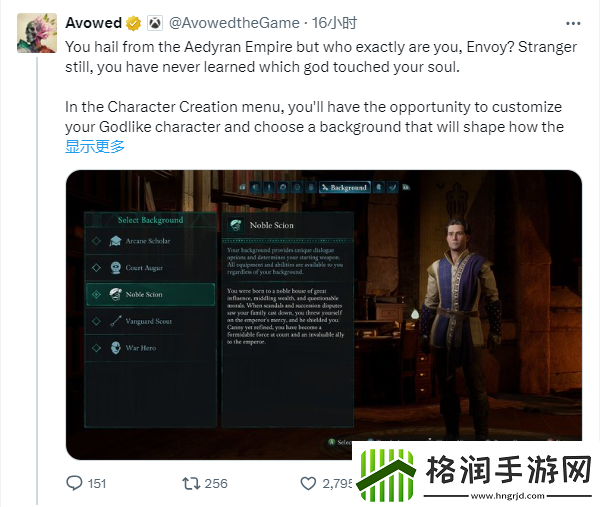Open the tweet's three-dot more menu
This screenshot has height=507, width=602.
coord(573,24)
